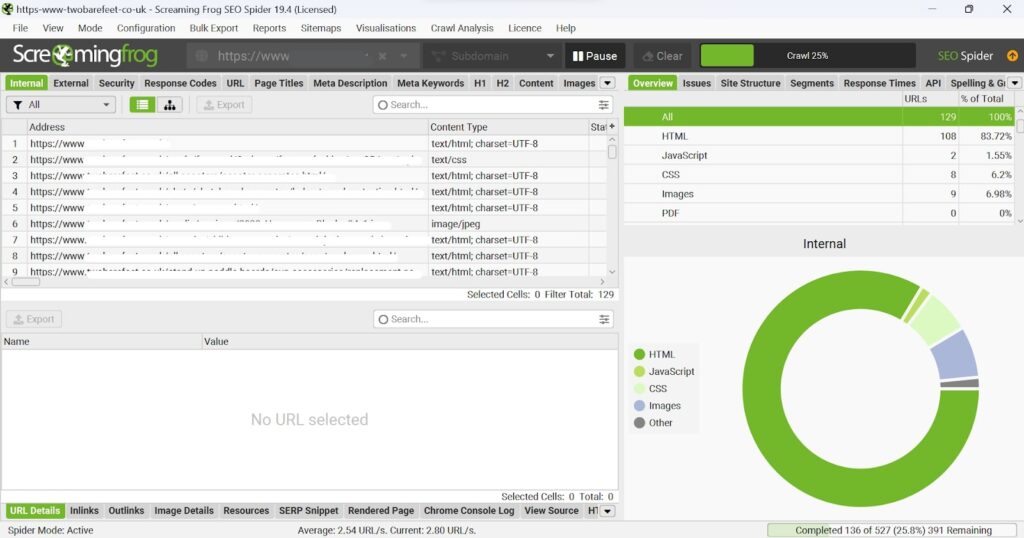This screenshot has height=538, width=1024.
Task: Switch to the Meta Description tab
Action: (x=350, y=83)
